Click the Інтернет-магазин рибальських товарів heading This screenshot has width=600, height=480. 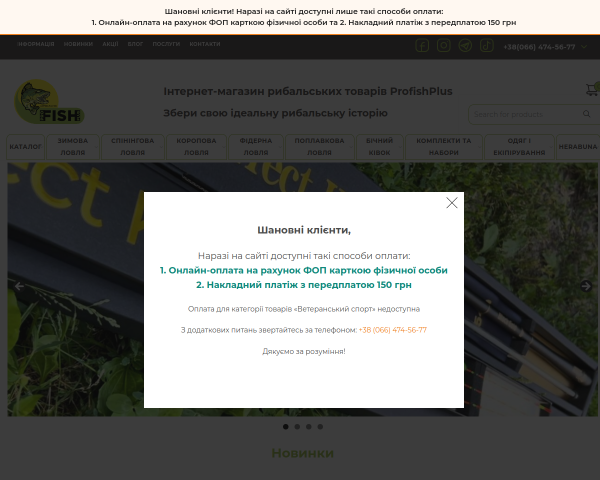point(308,91)
